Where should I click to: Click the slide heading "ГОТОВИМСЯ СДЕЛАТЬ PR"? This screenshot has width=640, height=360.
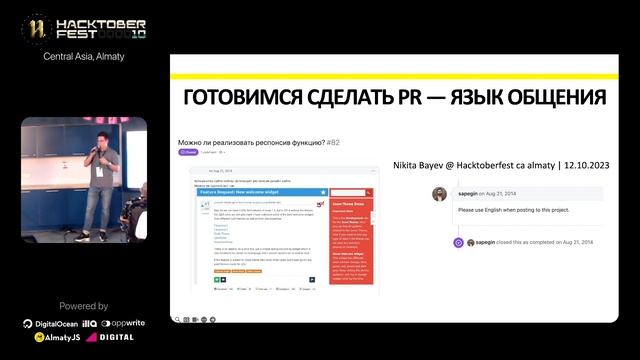[x=303, y=97]
